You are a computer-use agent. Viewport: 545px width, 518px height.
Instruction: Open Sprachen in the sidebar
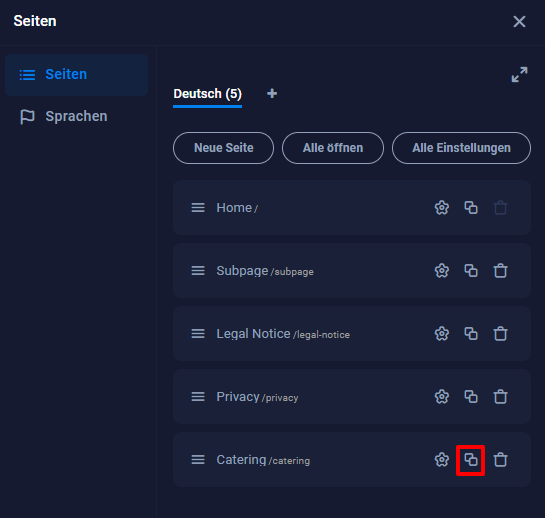tap(76, 116)
